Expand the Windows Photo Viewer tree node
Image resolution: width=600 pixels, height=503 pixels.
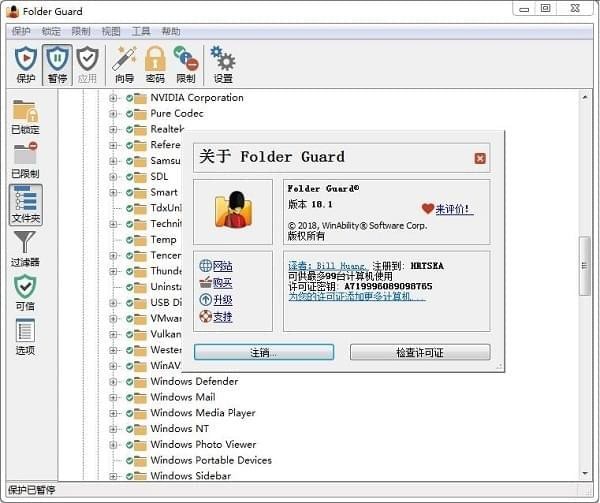pos(114,444)
